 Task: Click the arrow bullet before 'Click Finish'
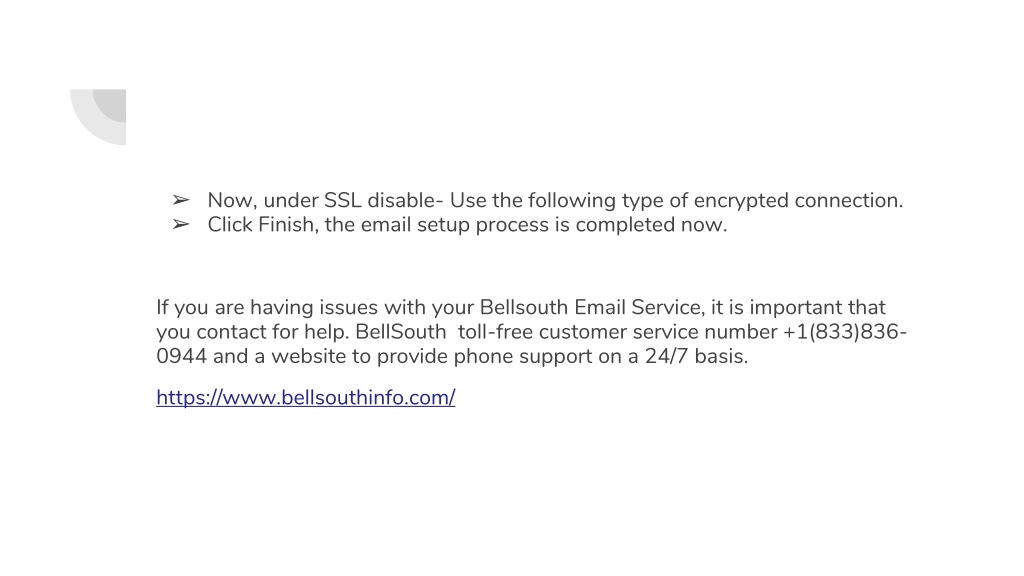coord(181,225)
